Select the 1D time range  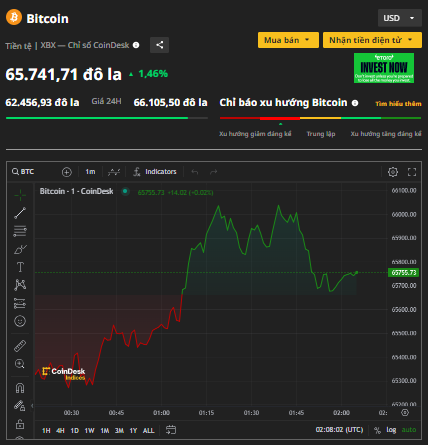pos(75,431)
